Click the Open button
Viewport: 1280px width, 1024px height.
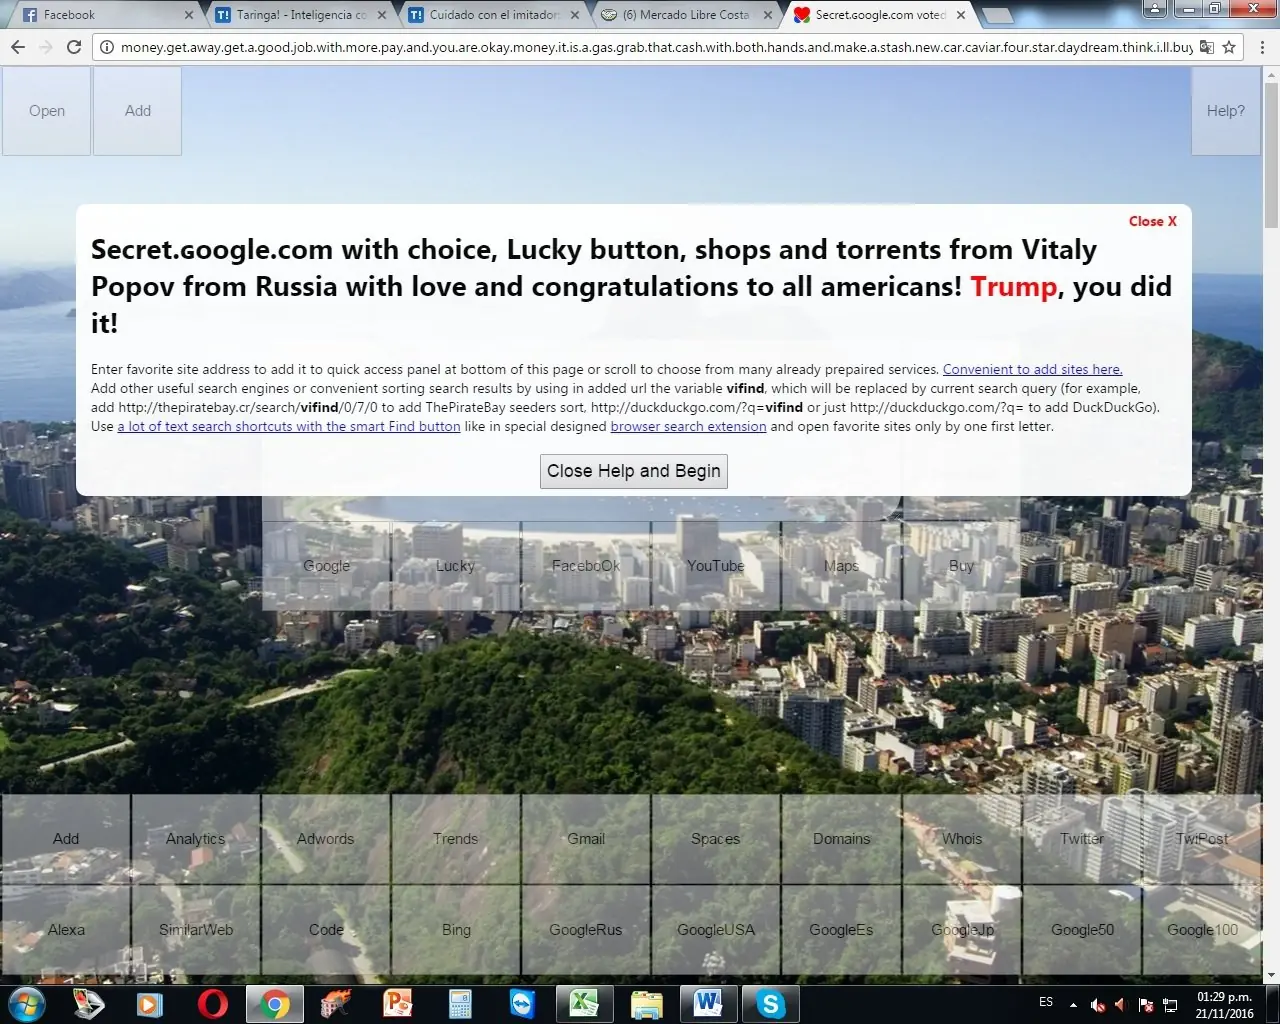47,111
